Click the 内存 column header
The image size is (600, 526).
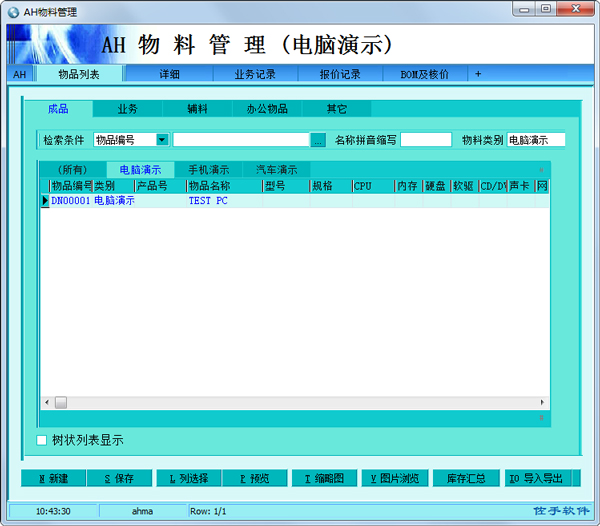[409, 186]
